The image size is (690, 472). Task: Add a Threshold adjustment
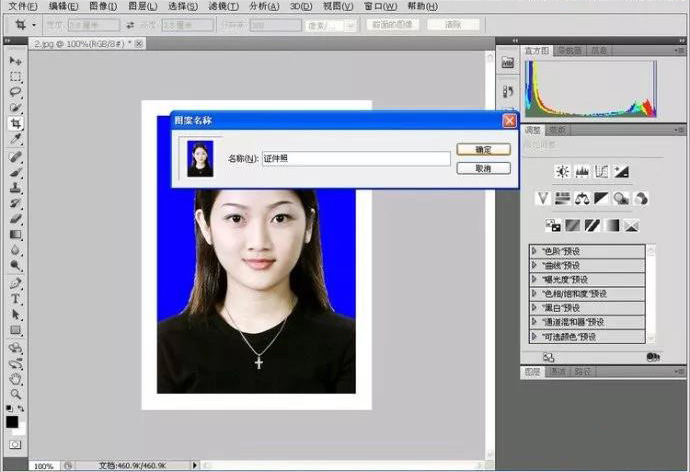[x=592, y=226]
